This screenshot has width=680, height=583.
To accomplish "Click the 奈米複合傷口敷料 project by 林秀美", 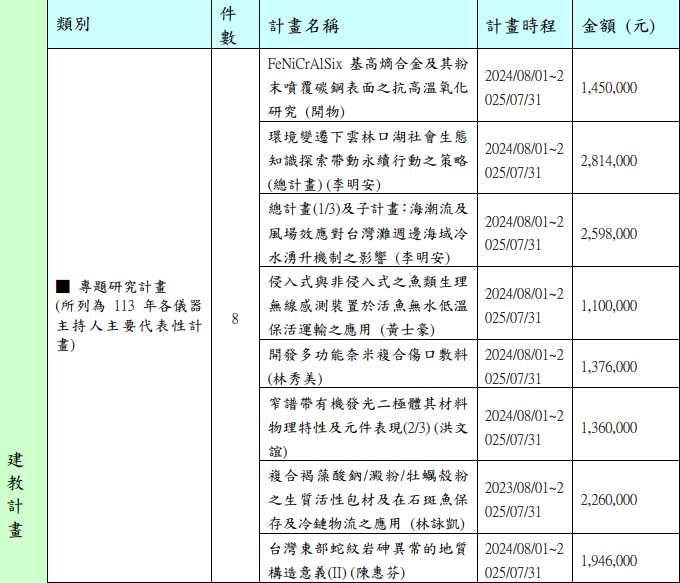I will point(368,366).
